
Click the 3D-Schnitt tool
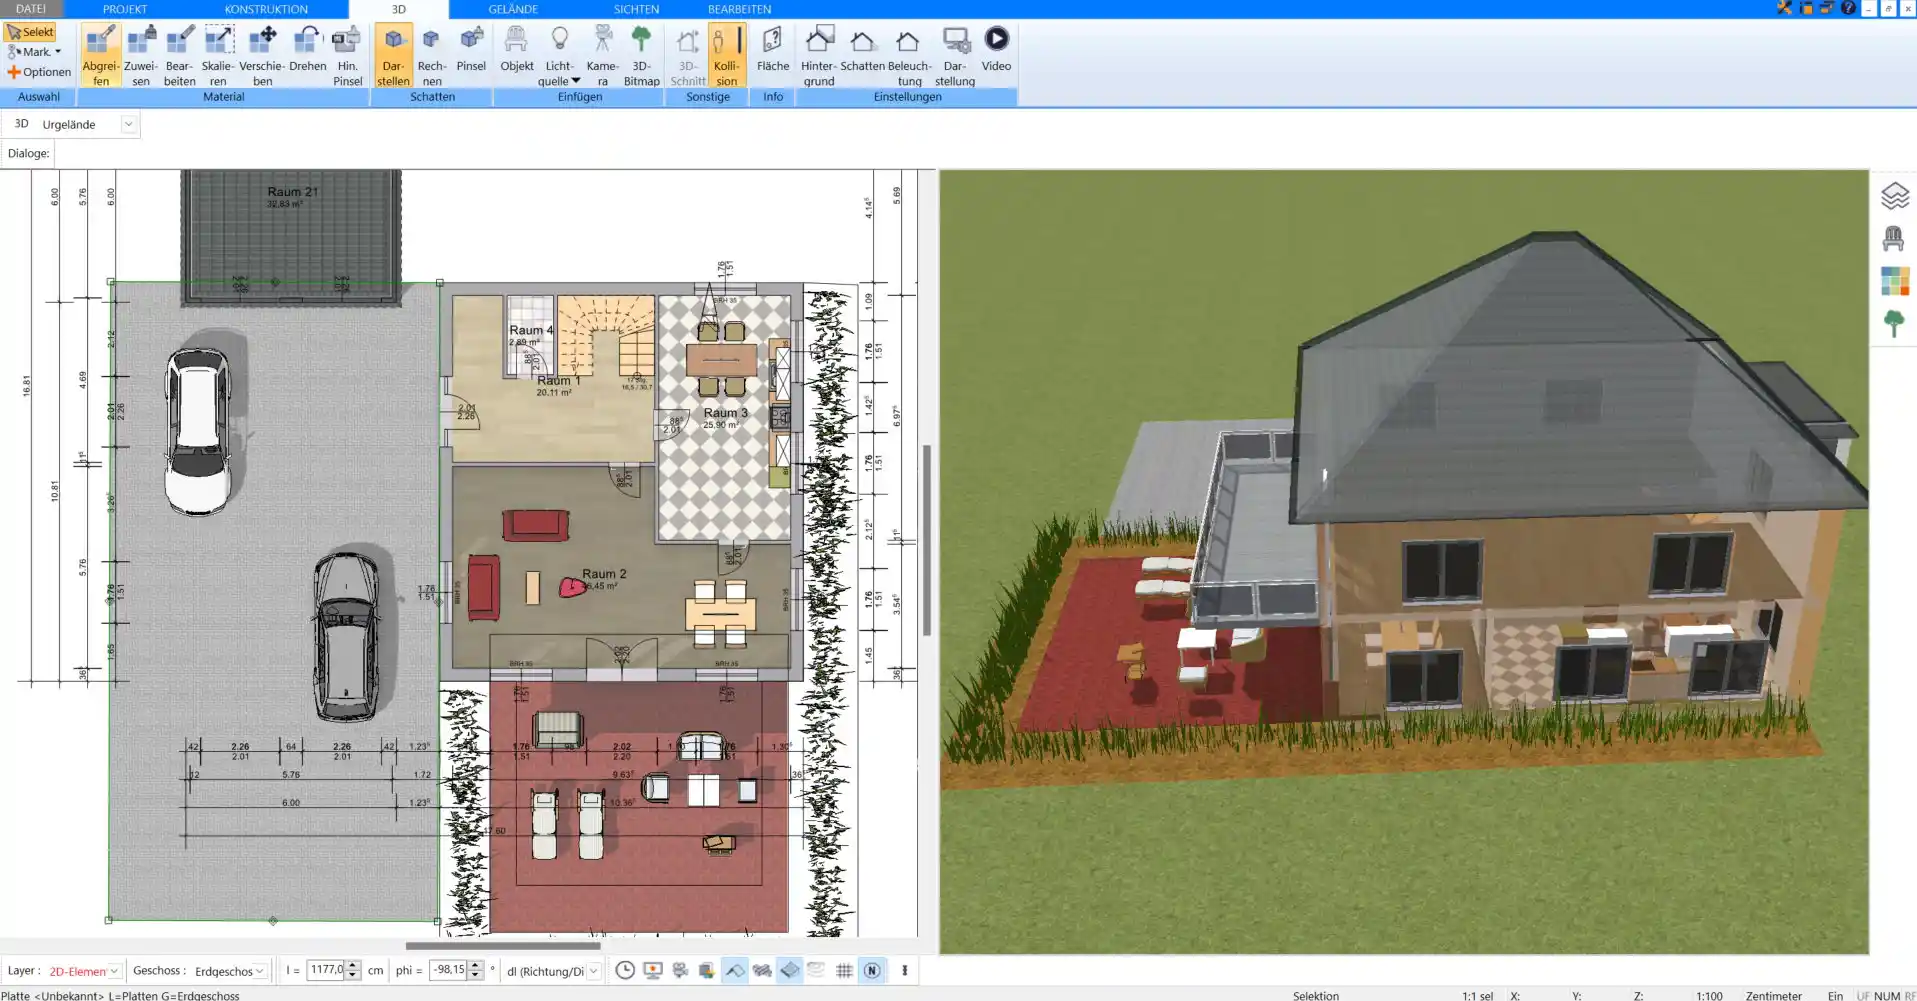(x=687, y=56)
